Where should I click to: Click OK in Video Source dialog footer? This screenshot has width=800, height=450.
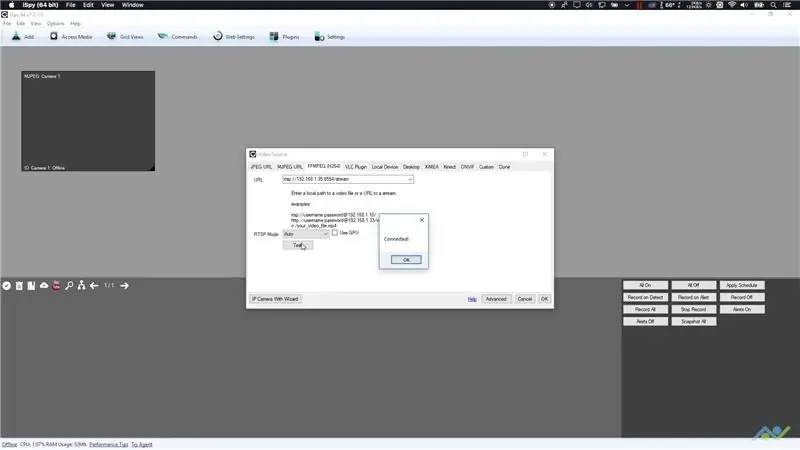pos(544,299)
